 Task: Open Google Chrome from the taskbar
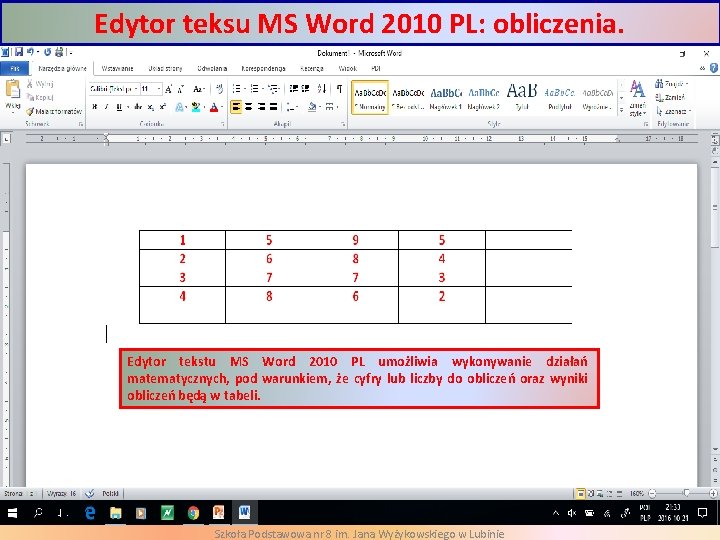(193, 512)
